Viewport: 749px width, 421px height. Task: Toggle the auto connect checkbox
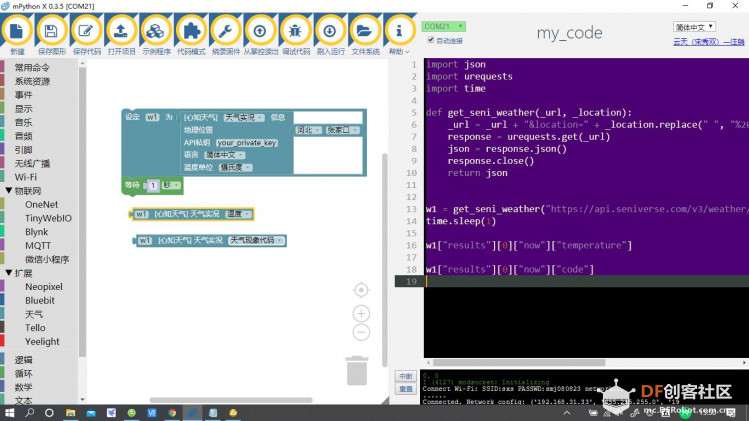point(431,40)
